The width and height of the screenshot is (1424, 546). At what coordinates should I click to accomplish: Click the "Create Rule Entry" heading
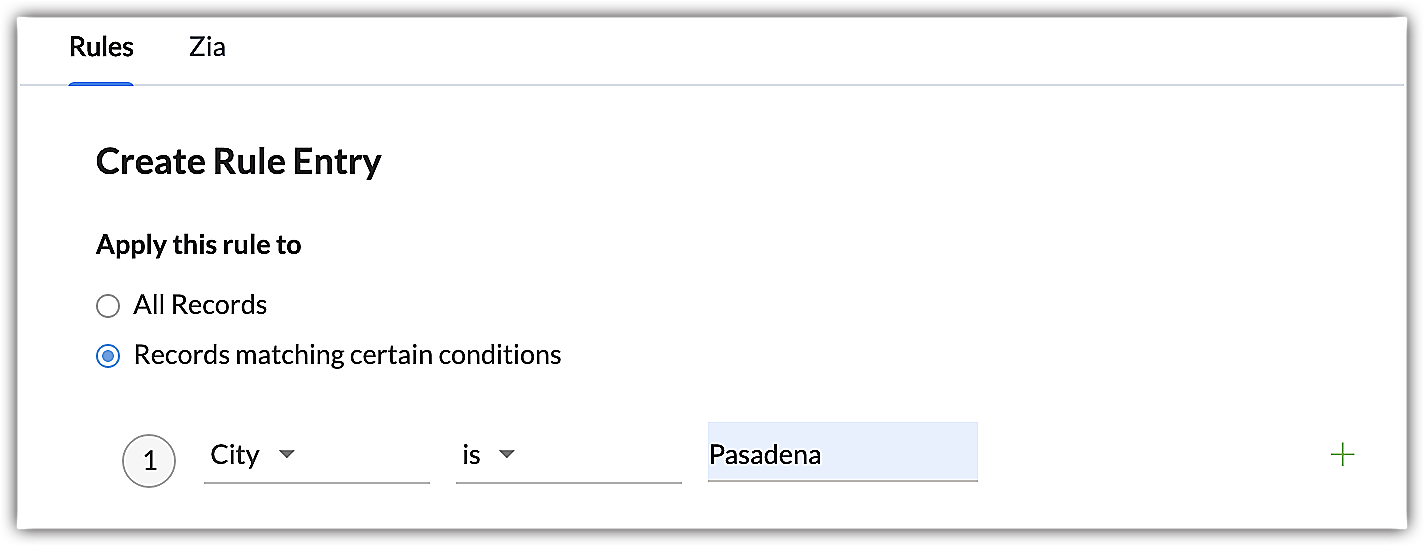pyautogui.click(x=238, y=161)
